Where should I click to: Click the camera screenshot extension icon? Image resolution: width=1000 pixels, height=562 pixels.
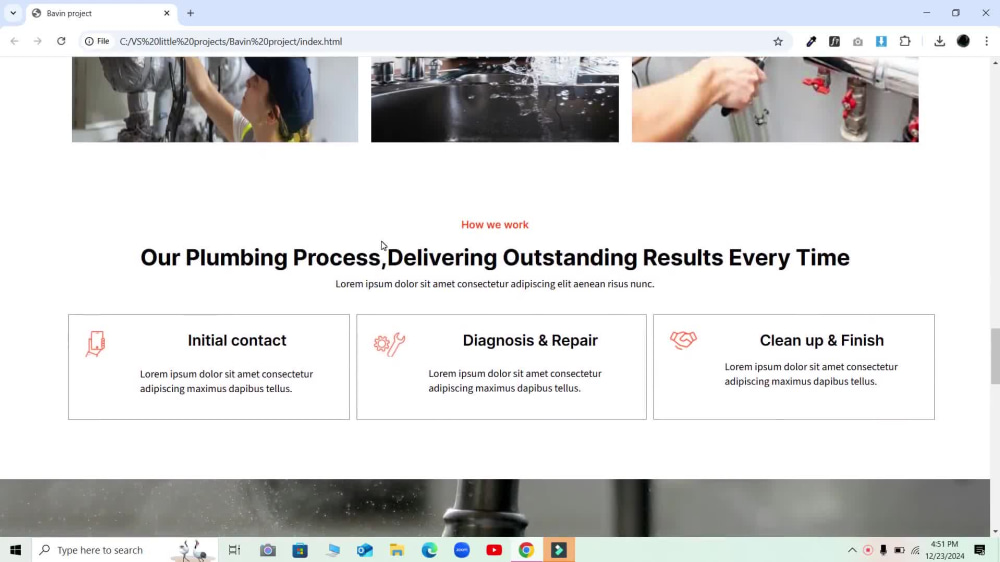click(858, 41)
